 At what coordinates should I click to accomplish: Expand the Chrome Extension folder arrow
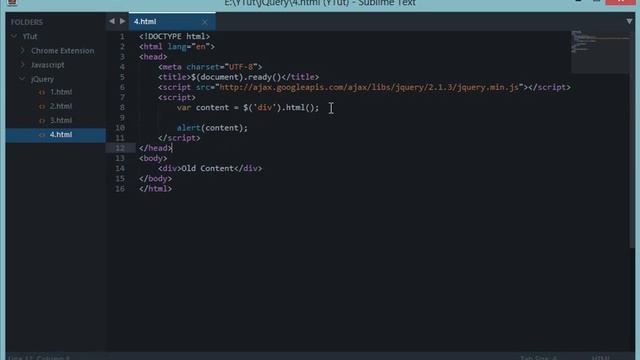click(22, 51)
